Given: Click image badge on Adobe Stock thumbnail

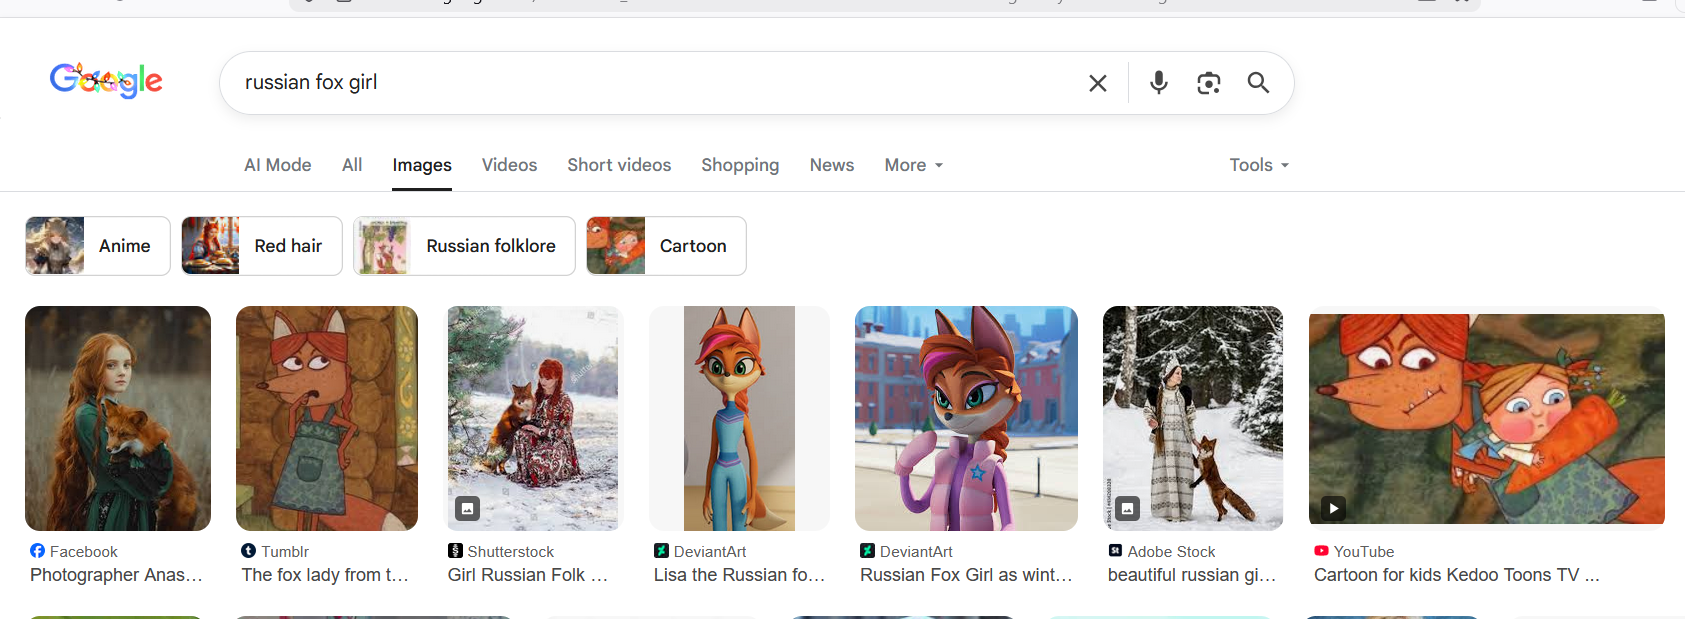Looking at the screenshot, I should (x=1127, y=508).
